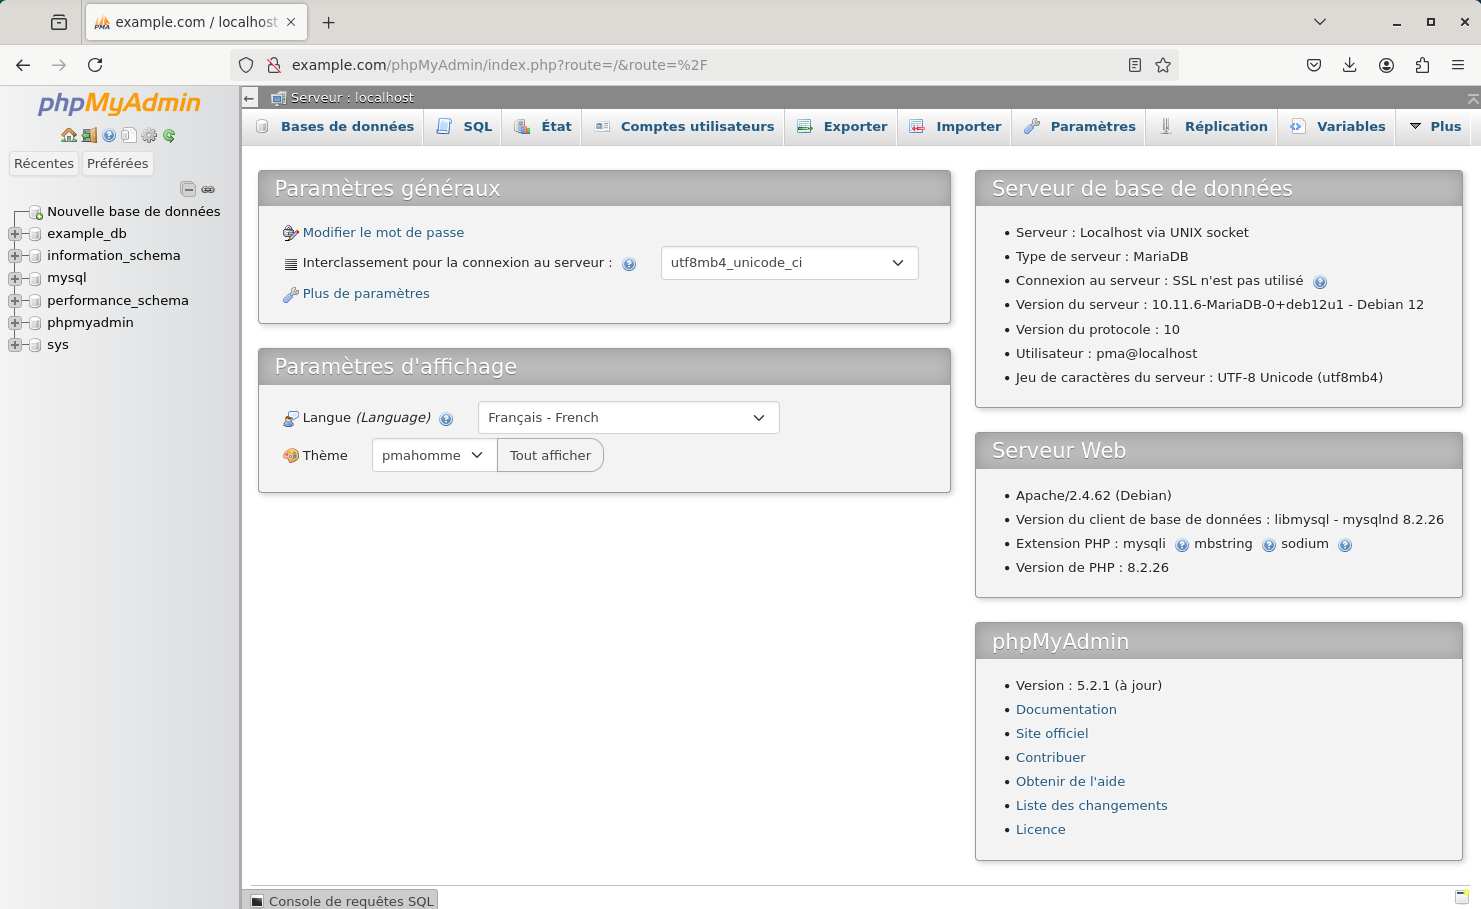This screenshot has height=909, width=1481.
Task: Open the Réplication tab
Action: (x=1213, y=127)
